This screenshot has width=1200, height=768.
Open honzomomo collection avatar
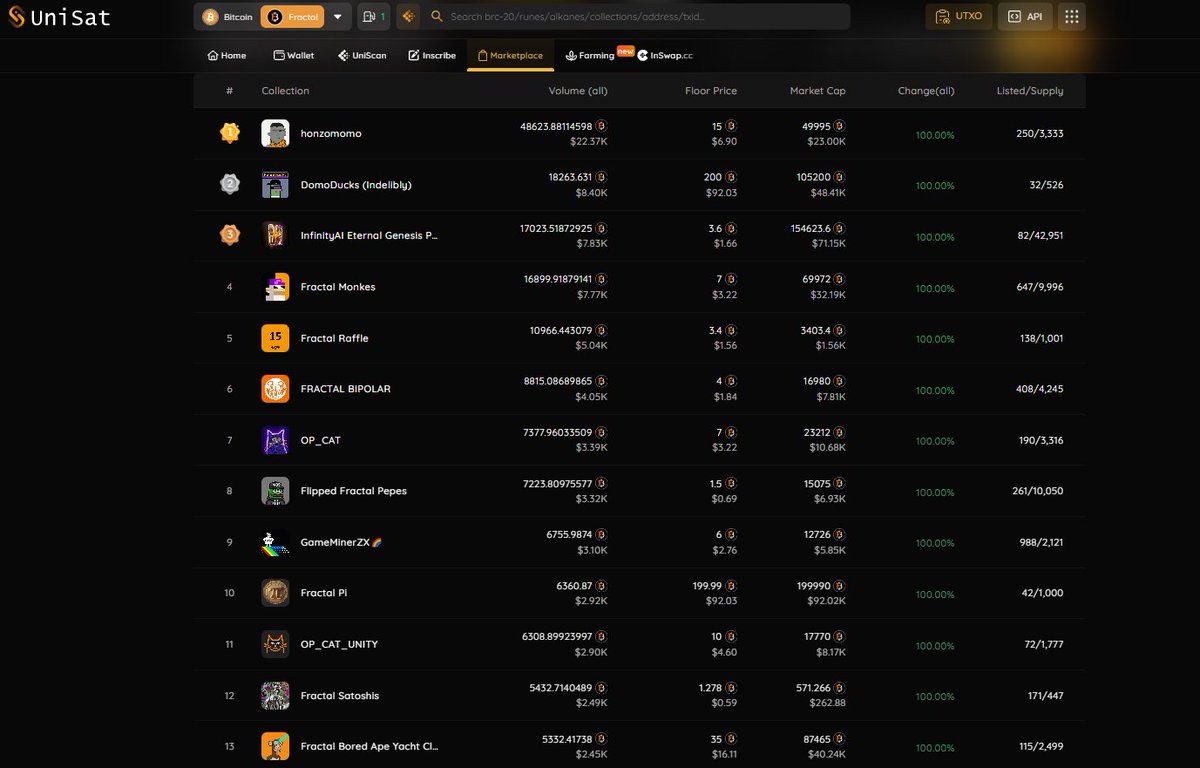275,133
